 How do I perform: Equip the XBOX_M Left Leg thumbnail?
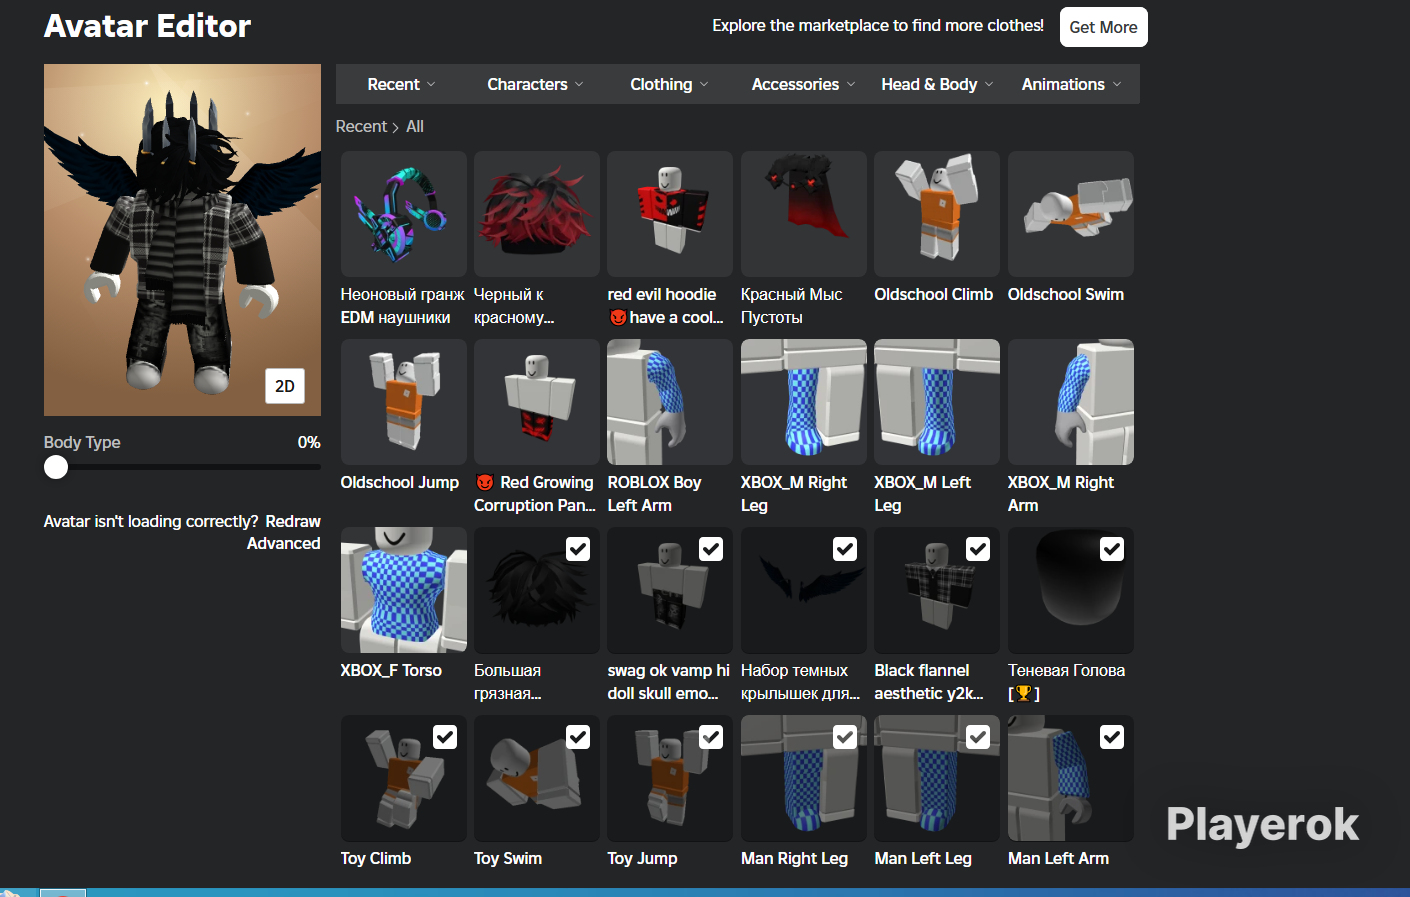coord(937,402)
